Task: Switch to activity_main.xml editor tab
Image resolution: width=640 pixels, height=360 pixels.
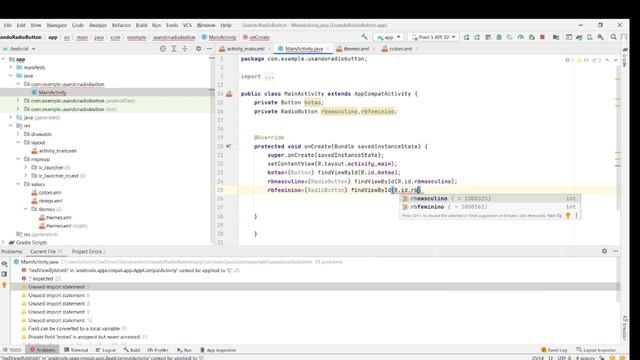Action: (245, 49)
